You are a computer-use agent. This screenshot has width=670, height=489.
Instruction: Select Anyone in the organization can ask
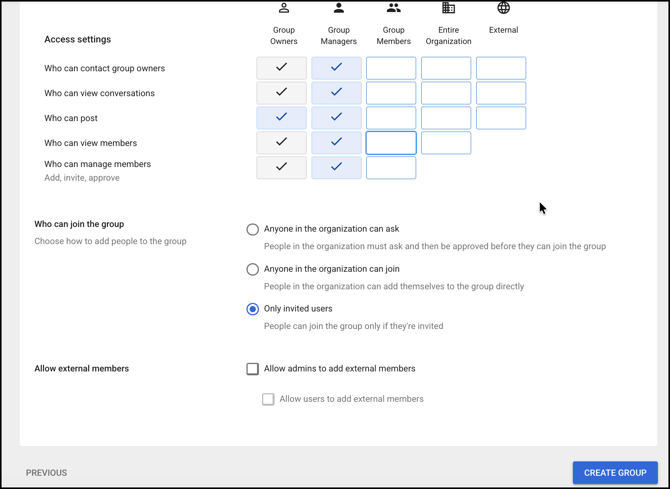(x=253, y=229)
